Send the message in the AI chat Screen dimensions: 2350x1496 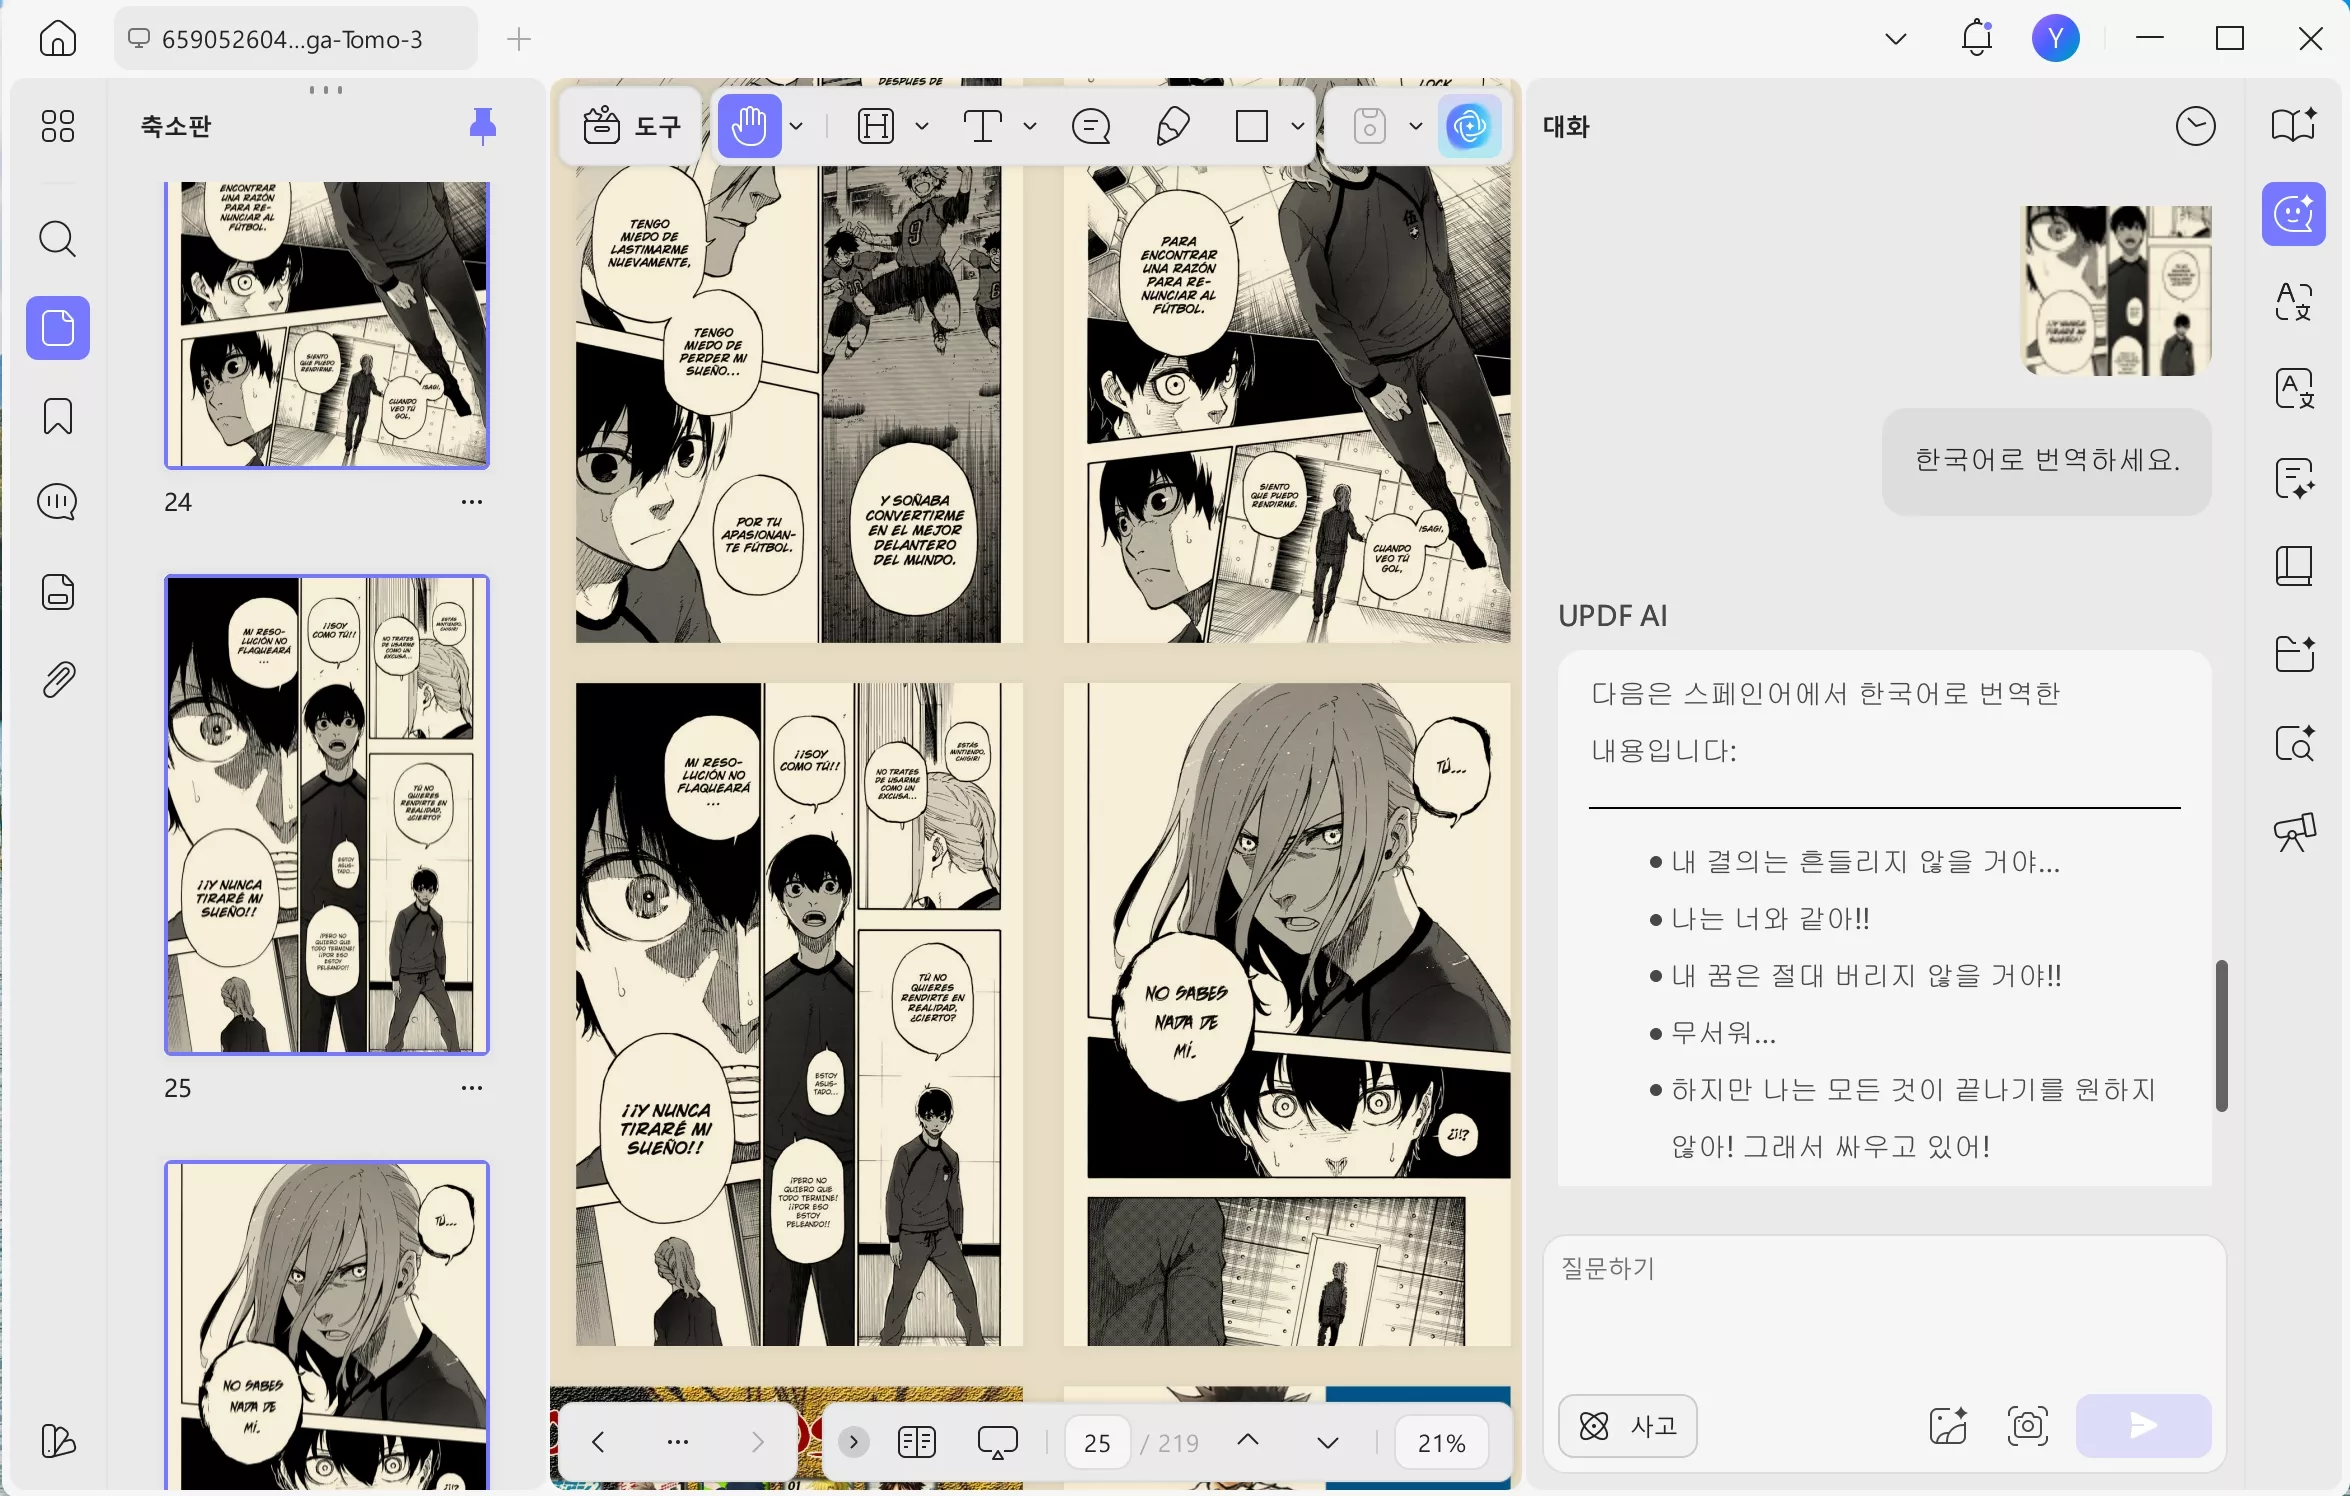(2141, 1426)
